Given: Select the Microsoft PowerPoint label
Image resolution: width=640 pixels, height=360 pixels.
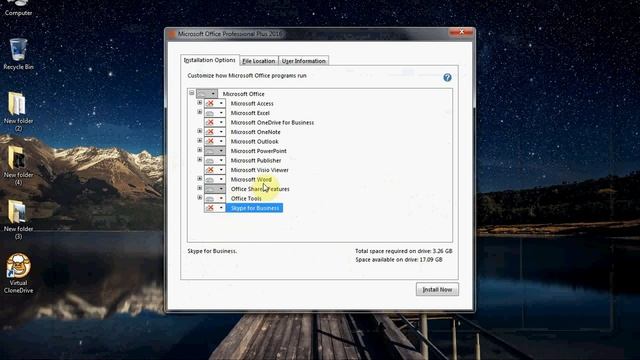Looking at the screenshot, I should coord(258,151).
